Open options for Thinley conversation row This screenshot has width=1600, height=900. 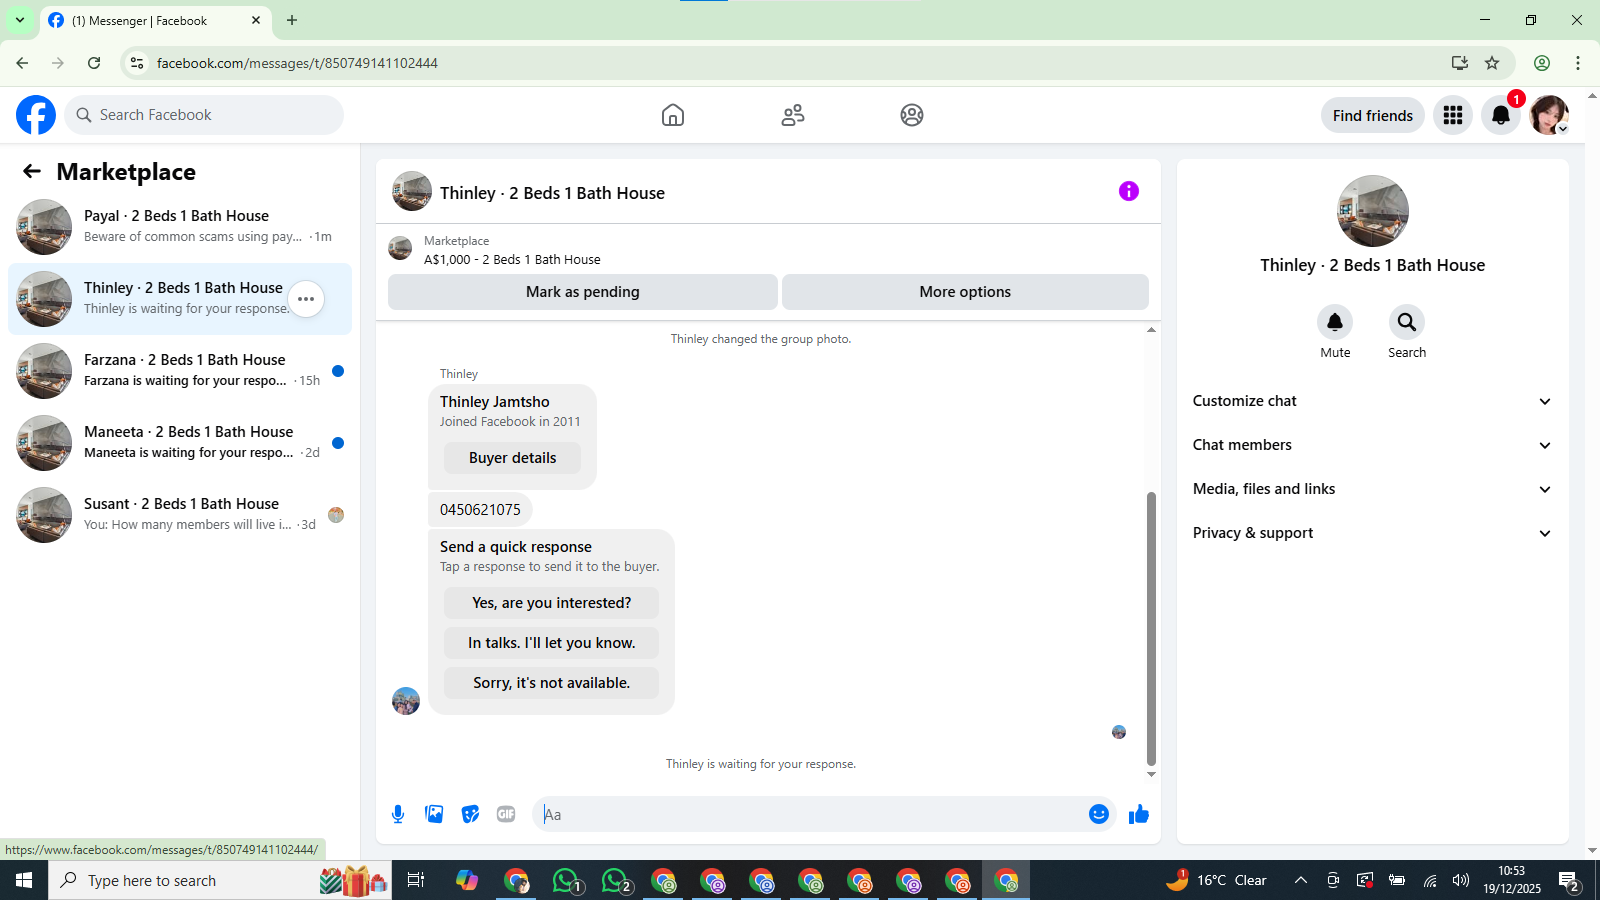click(306, 299)
